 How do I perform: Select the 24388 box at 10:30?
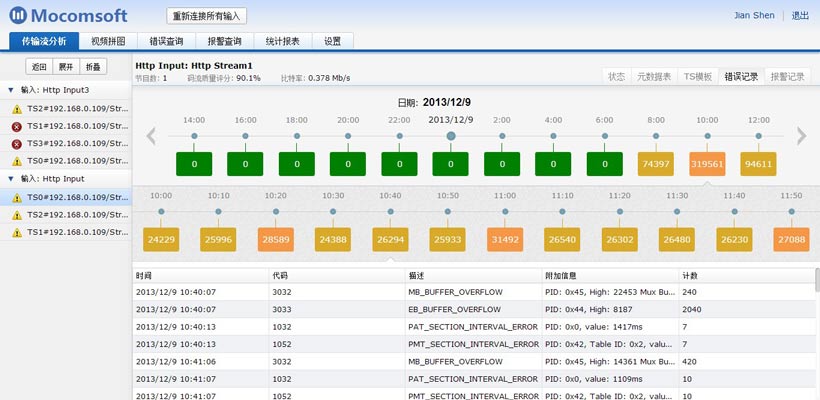333,239
